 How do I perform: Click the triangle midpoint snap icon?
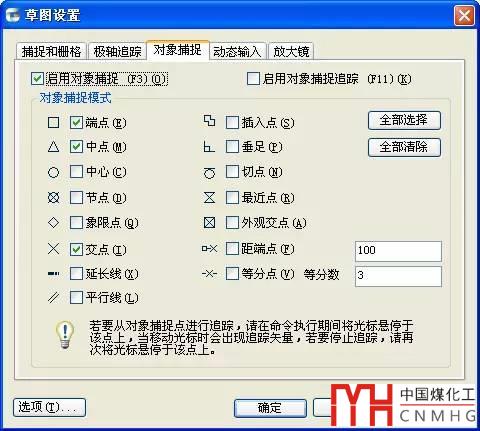(x=53, y=147)
